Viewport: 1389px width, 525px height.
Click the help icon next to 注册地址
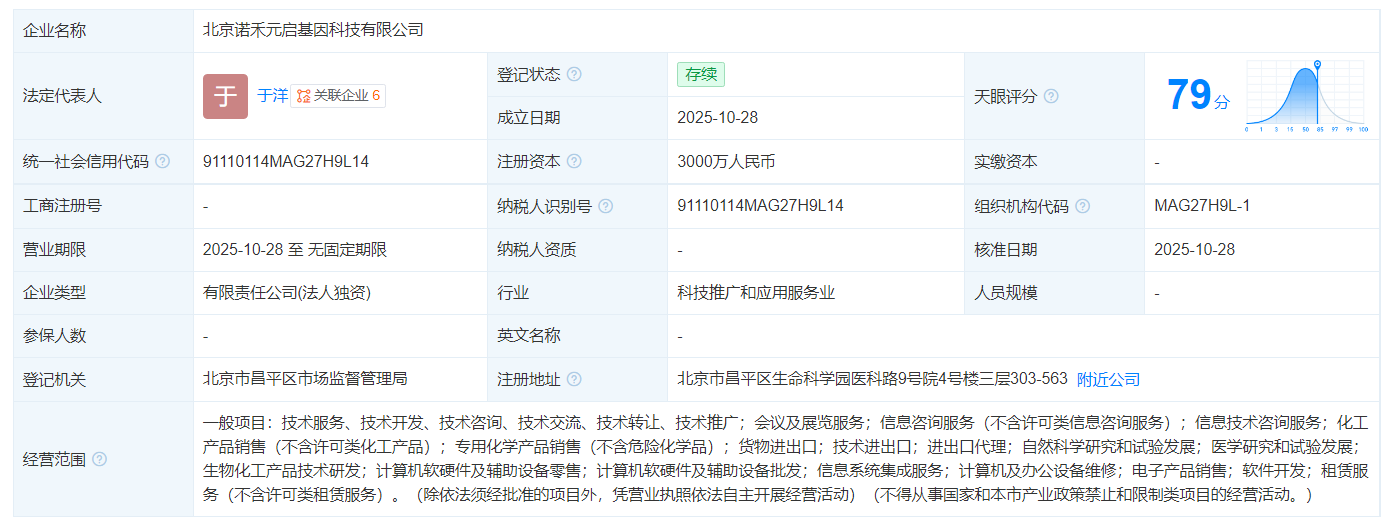[x=574, y=380]
